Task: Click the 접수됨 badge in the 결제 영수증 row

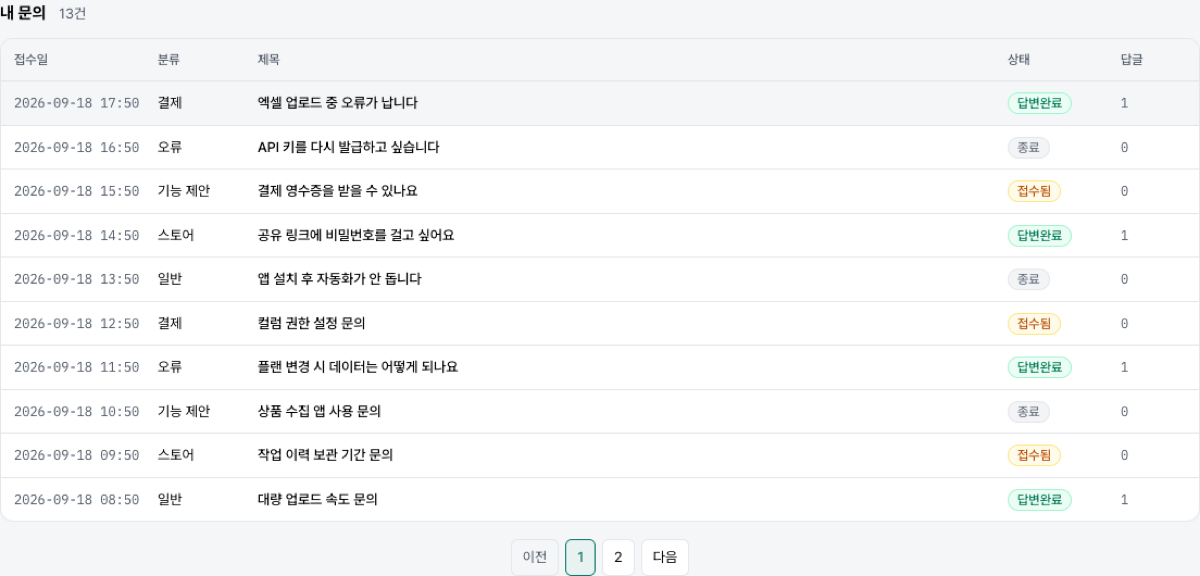Action: point(1034,191)
